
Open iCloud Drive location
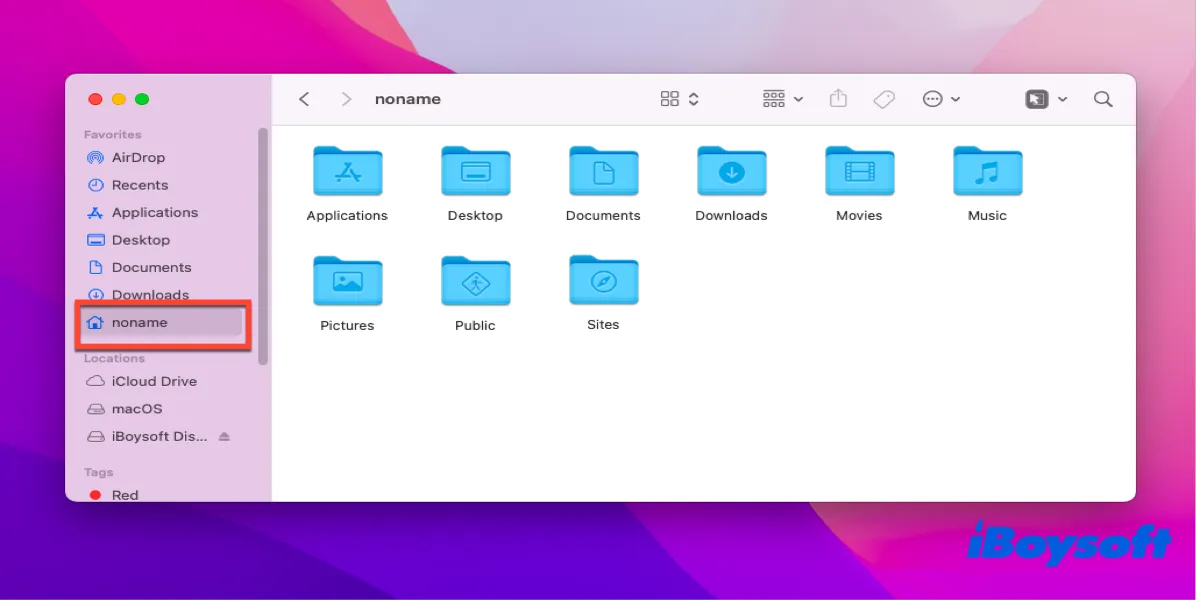coord(153,381)
